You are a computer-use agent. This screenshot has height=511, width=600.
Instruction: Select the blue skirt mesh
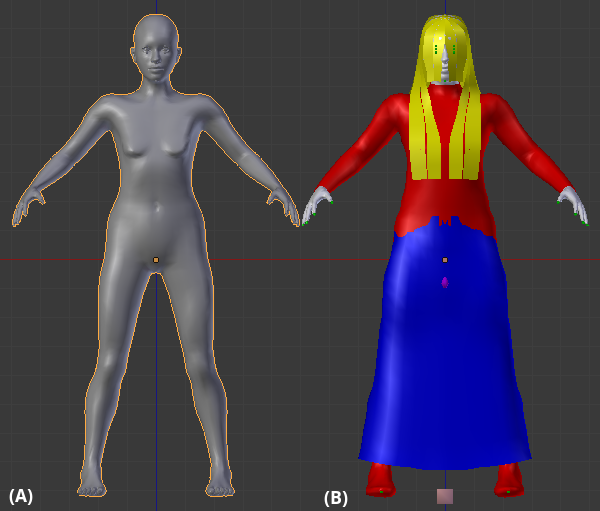(445, 370)
